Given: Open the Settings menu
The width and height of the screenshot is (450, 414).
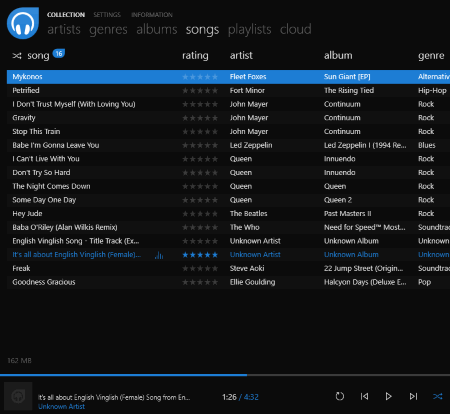Looking at the screenshot, I should pos(107,15).
